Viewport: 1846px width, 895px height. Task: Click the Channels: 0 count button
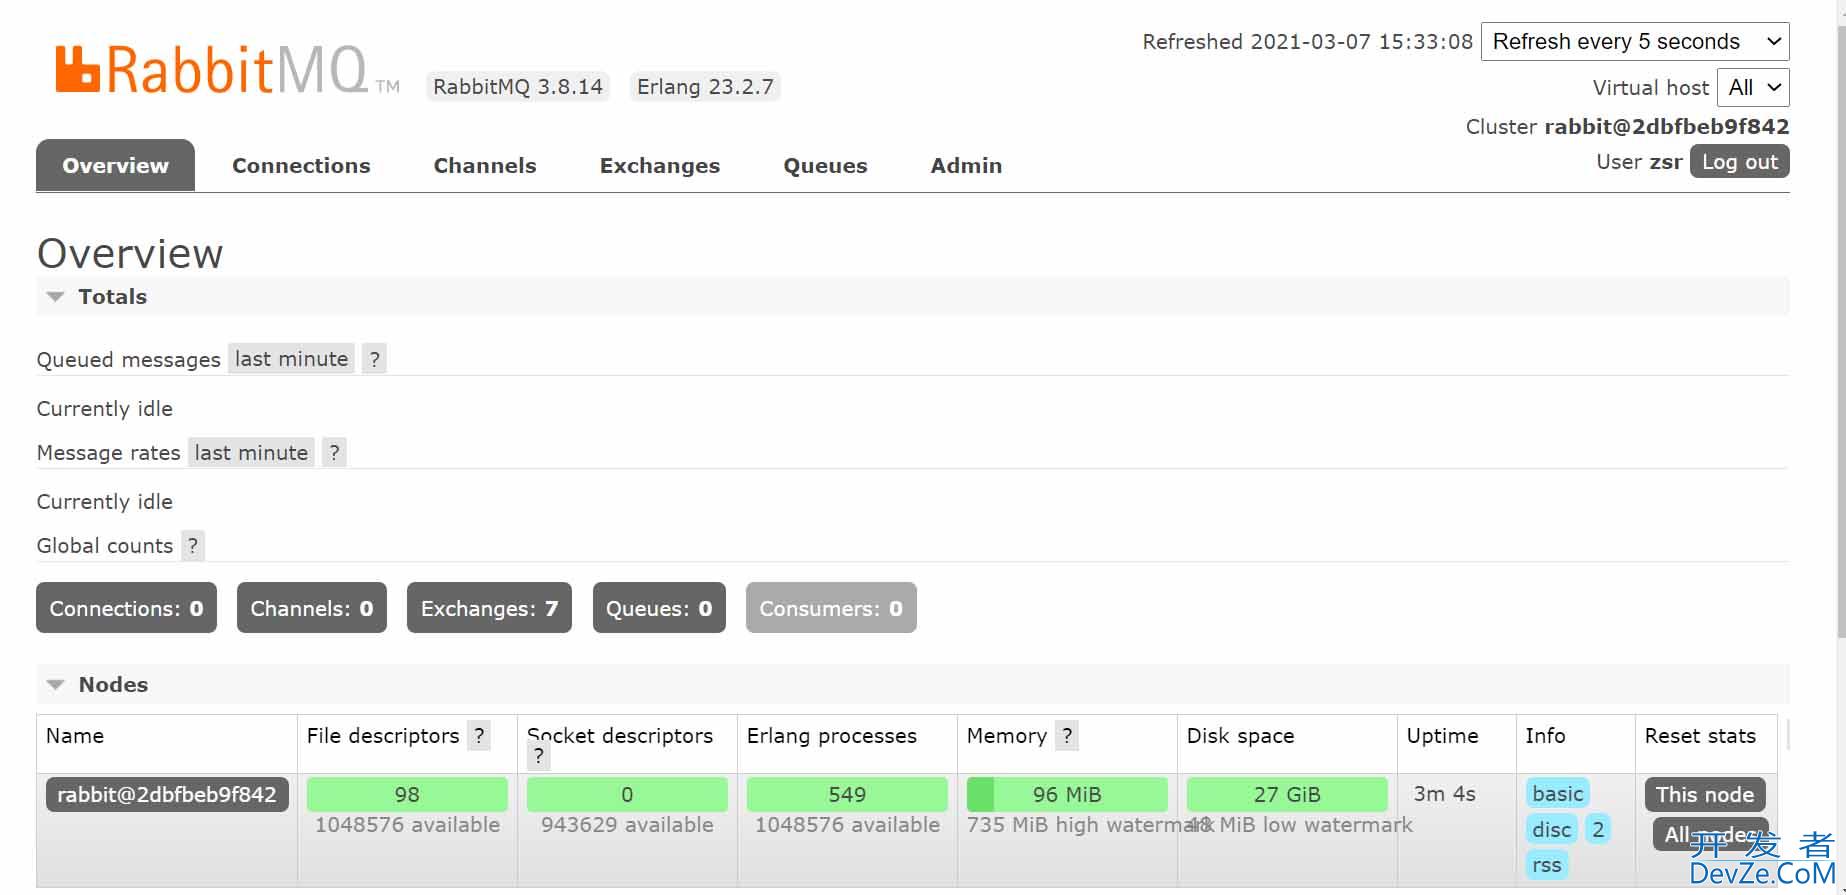[x=312, y=608]
